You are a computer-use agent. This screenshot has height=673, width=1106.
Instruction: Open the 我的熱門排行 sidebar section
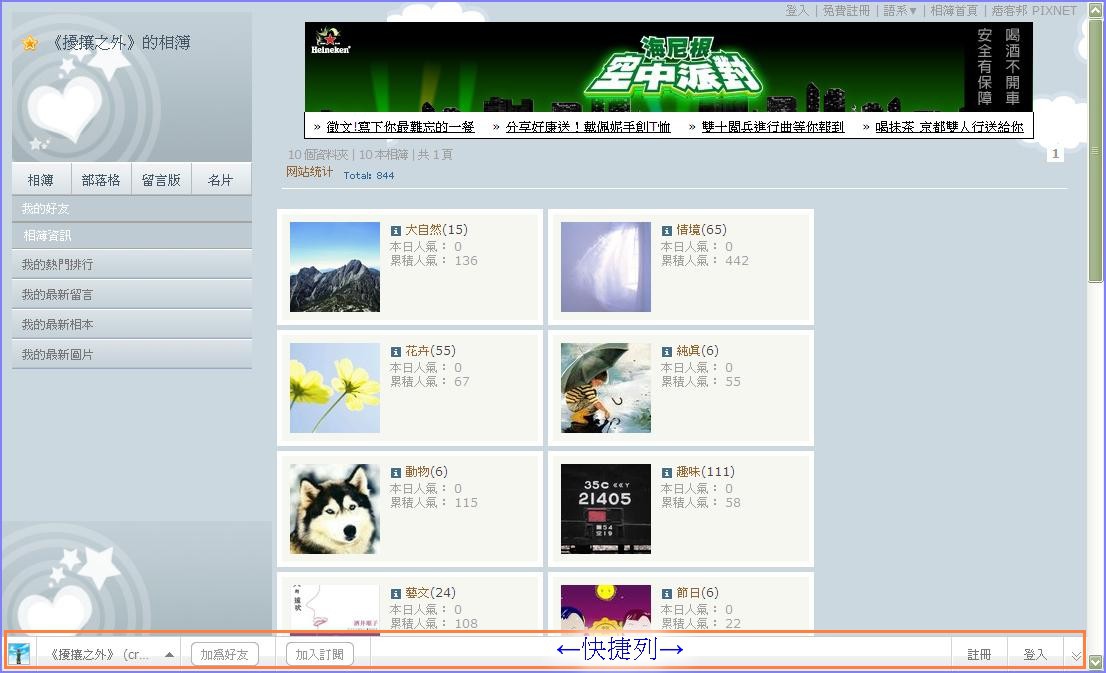(132, 265)
